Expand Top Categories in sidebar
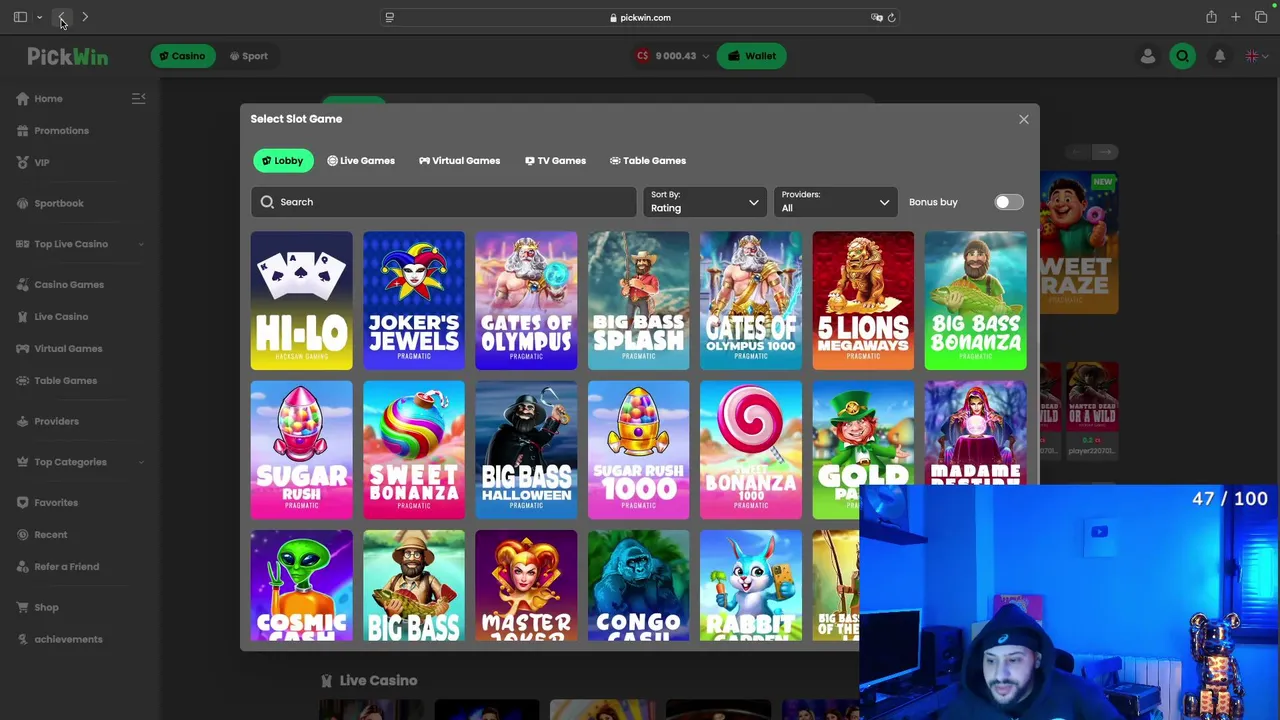Image resolution: width=1280 pixels, height=720 pixels. click(x=140, y=462)
